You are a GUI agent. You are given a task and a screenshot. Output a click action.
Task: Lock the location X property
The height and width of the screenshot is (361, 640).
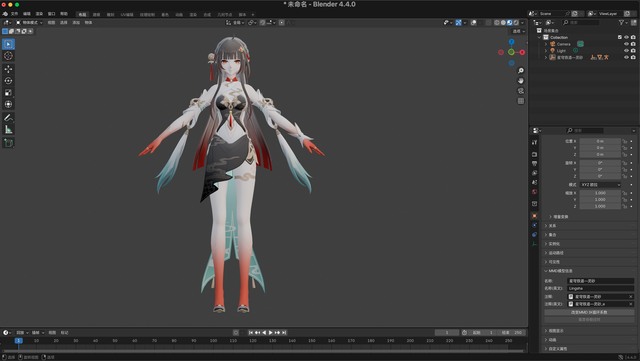624,141
